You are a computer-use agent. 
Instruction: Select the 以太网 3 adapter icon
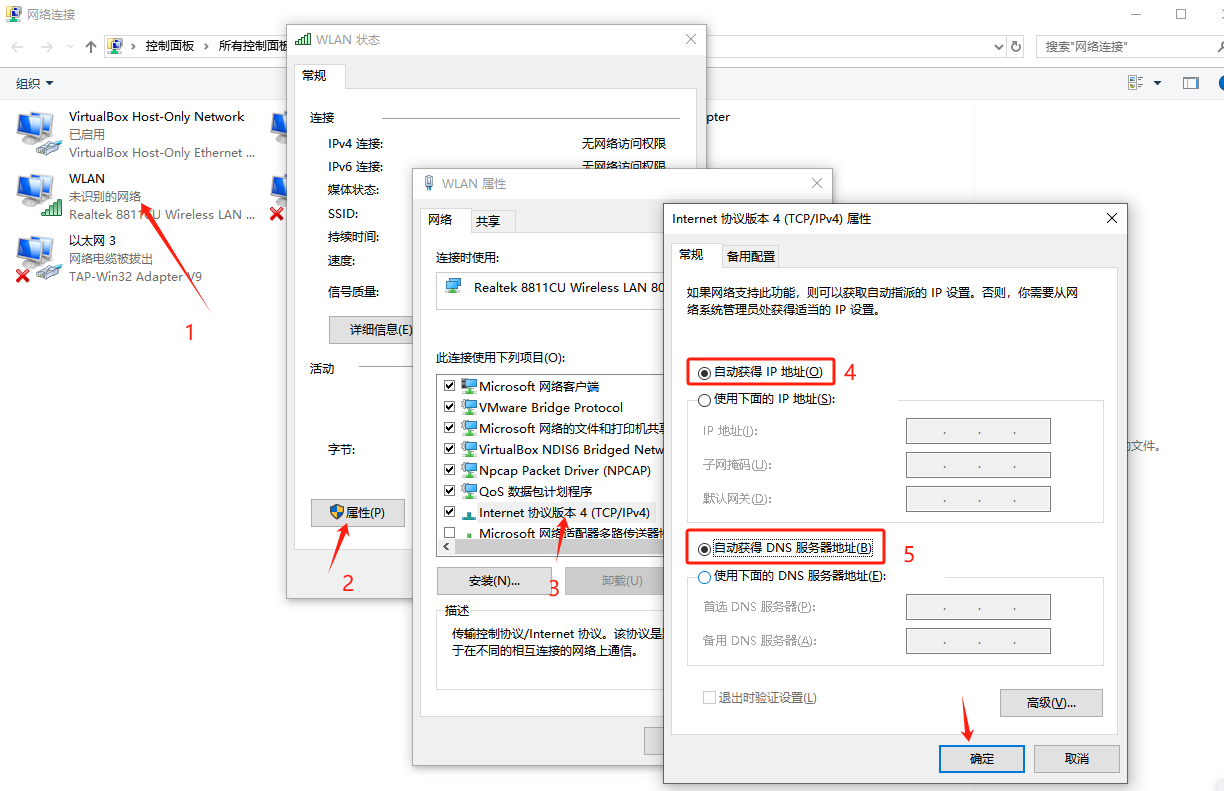(x=38, y=259)
